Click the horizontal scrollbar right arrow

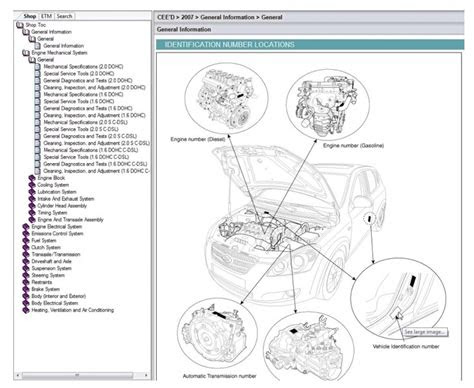(x=146, y=375)
